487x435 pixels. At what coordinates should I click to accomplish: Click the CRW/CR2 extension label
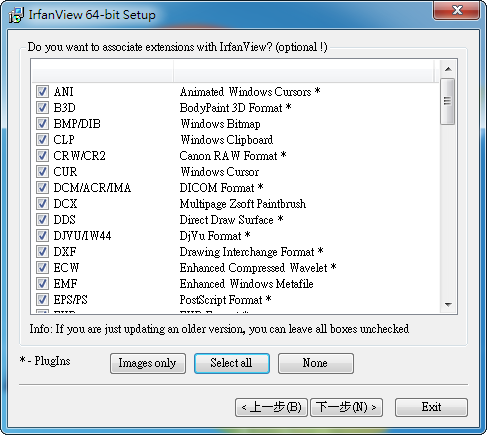pos(79,156)
